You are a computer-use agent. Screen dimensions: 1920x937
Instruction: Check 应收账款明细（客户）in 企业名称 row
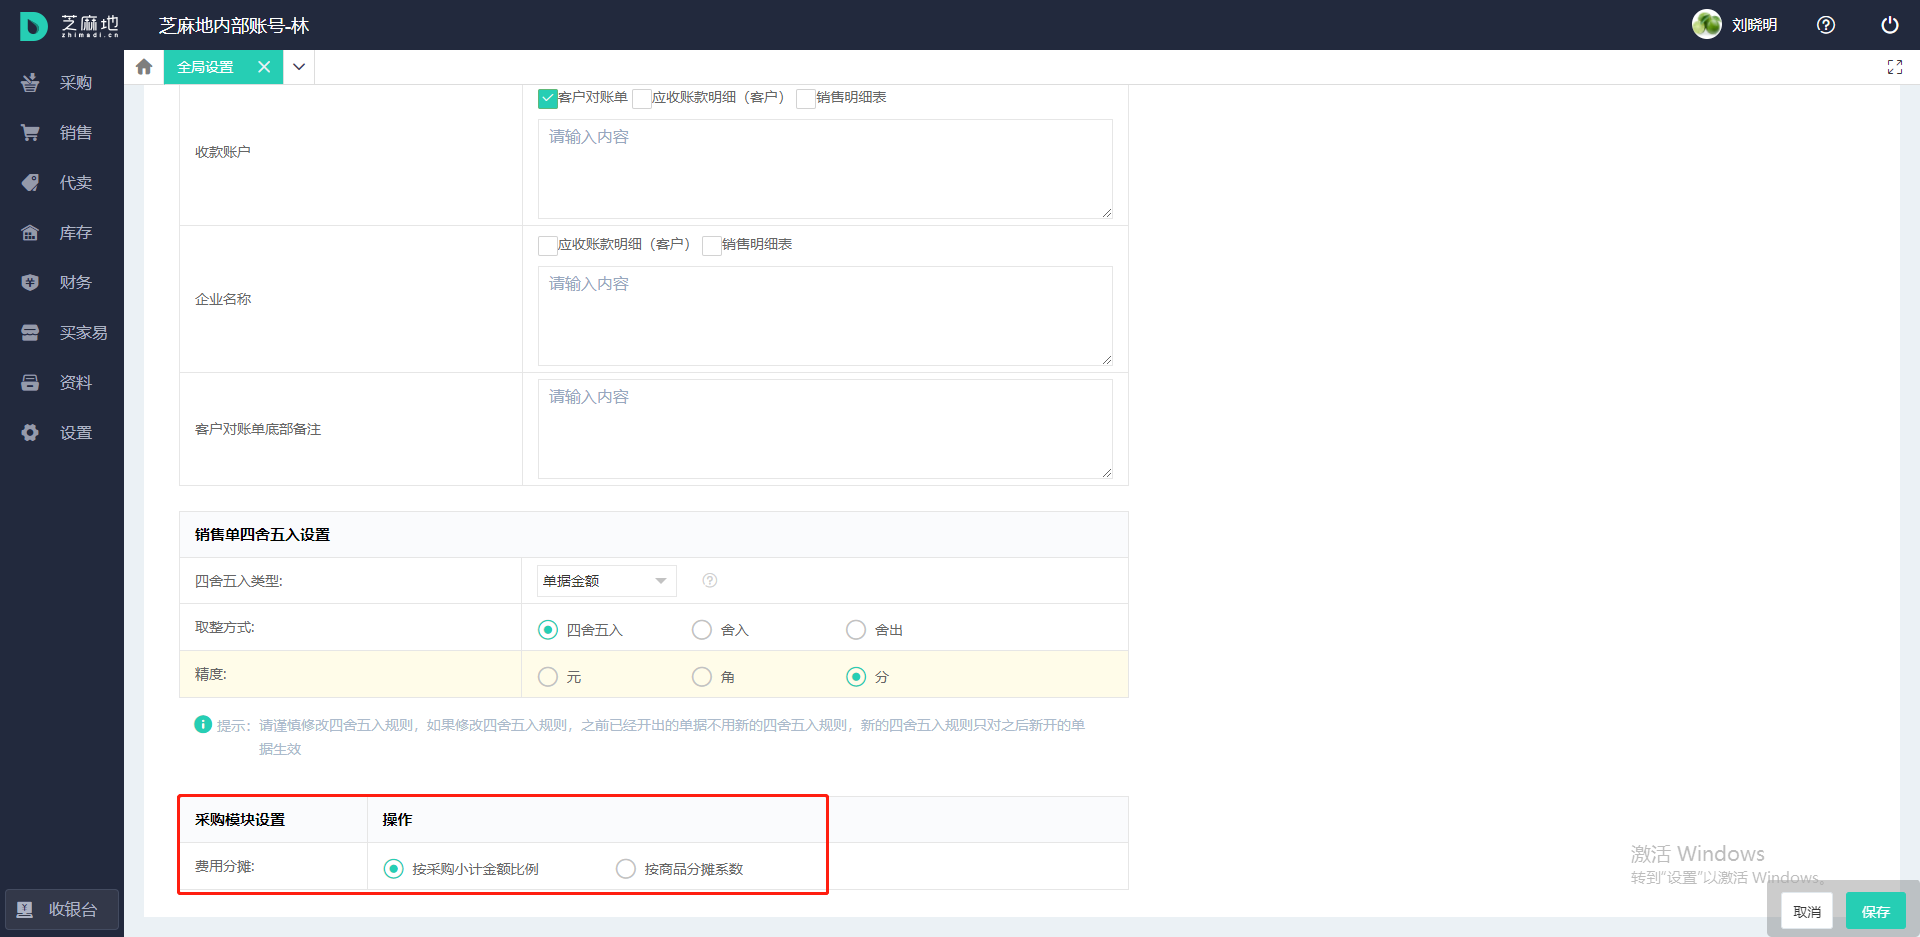click(x=547, y=245)
